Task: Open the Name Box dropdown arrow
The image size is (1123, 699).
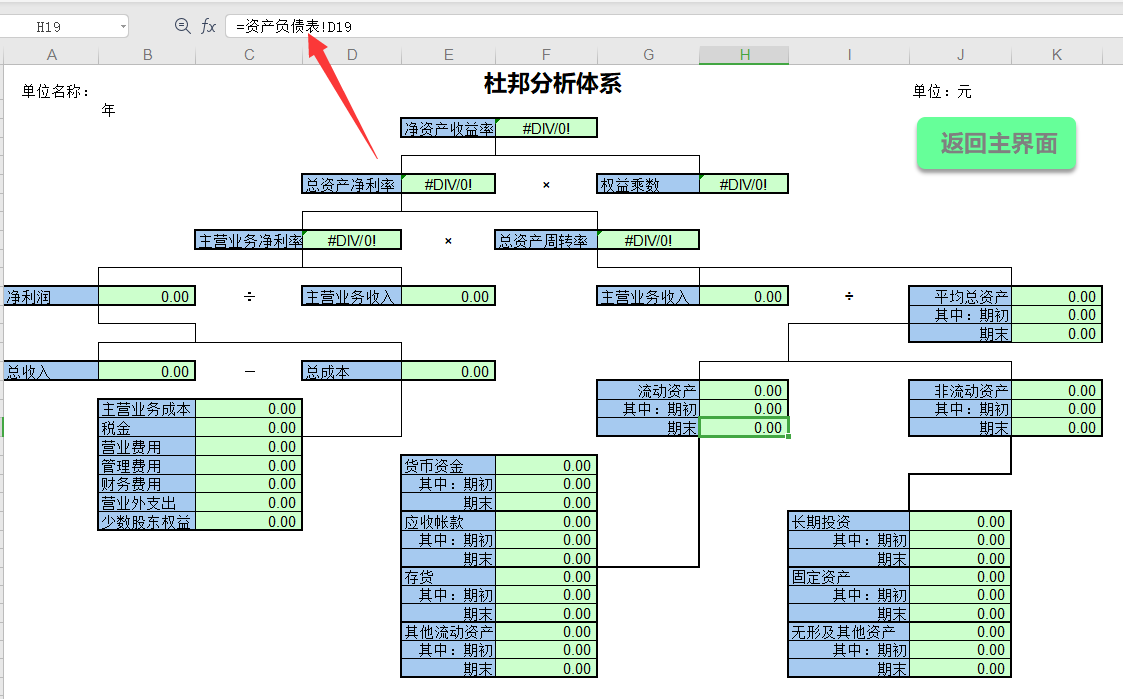Action: click(125, 26)
